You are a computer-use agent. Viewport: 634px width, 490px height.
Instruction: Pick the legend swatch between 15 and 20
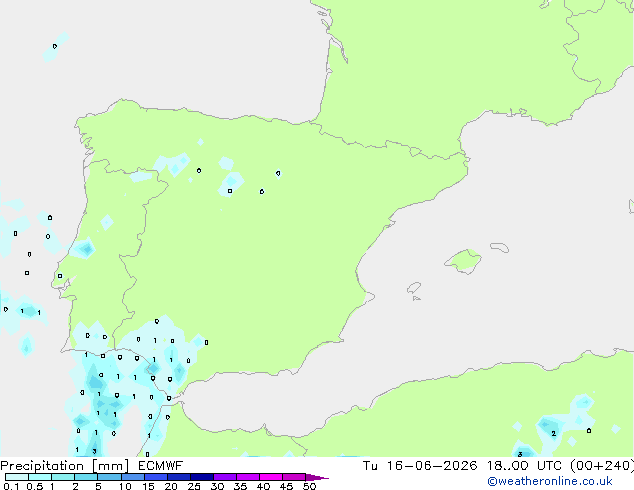(x=156, y=477)
